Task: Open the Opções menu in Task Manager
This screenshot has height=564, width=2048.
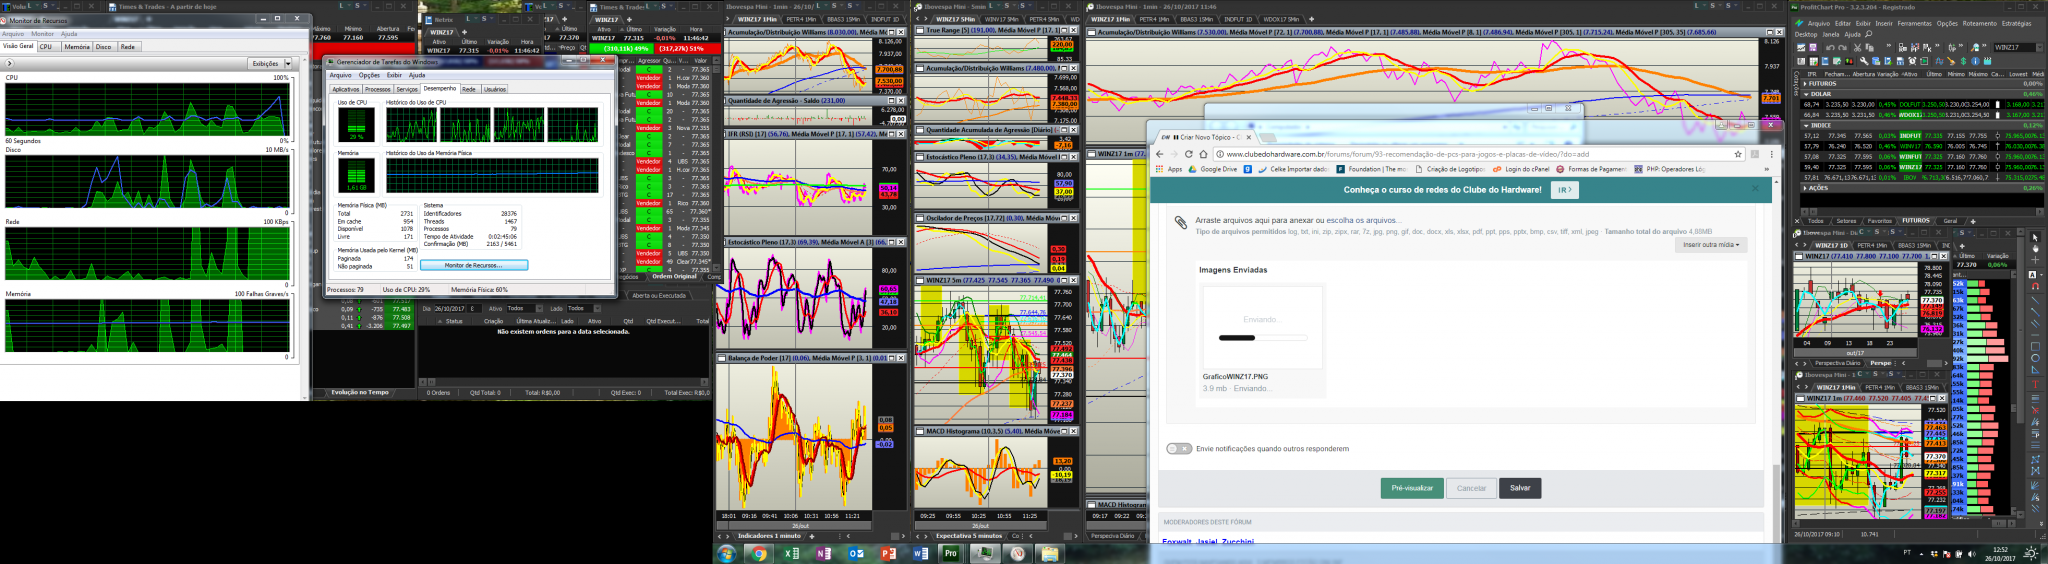Action: [x=369, y=75]
